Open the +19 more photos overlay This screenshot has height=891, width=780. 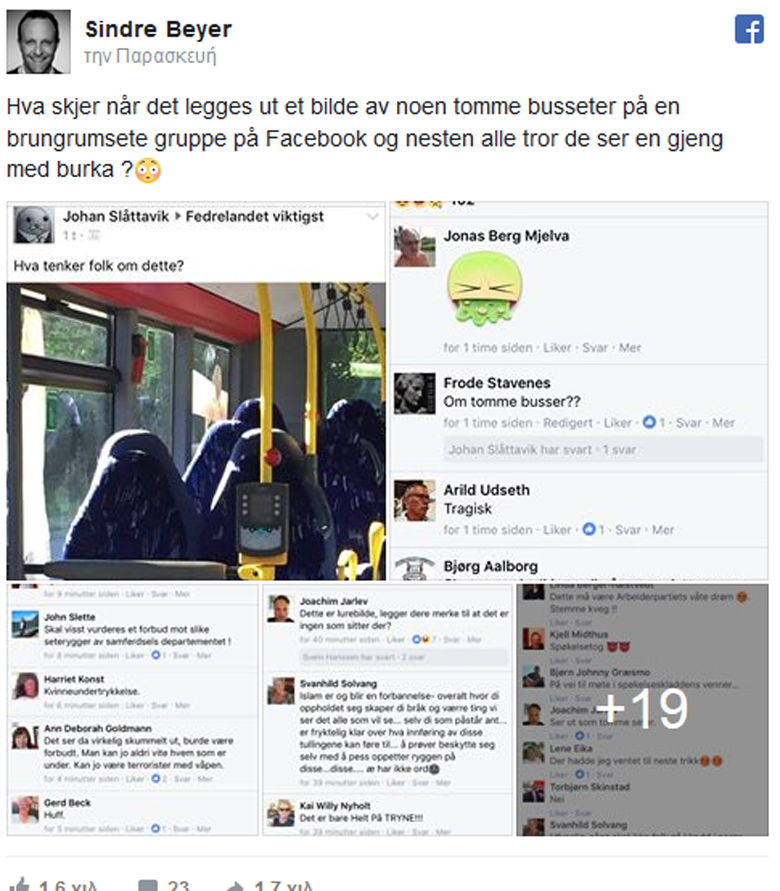pos(642,710)
